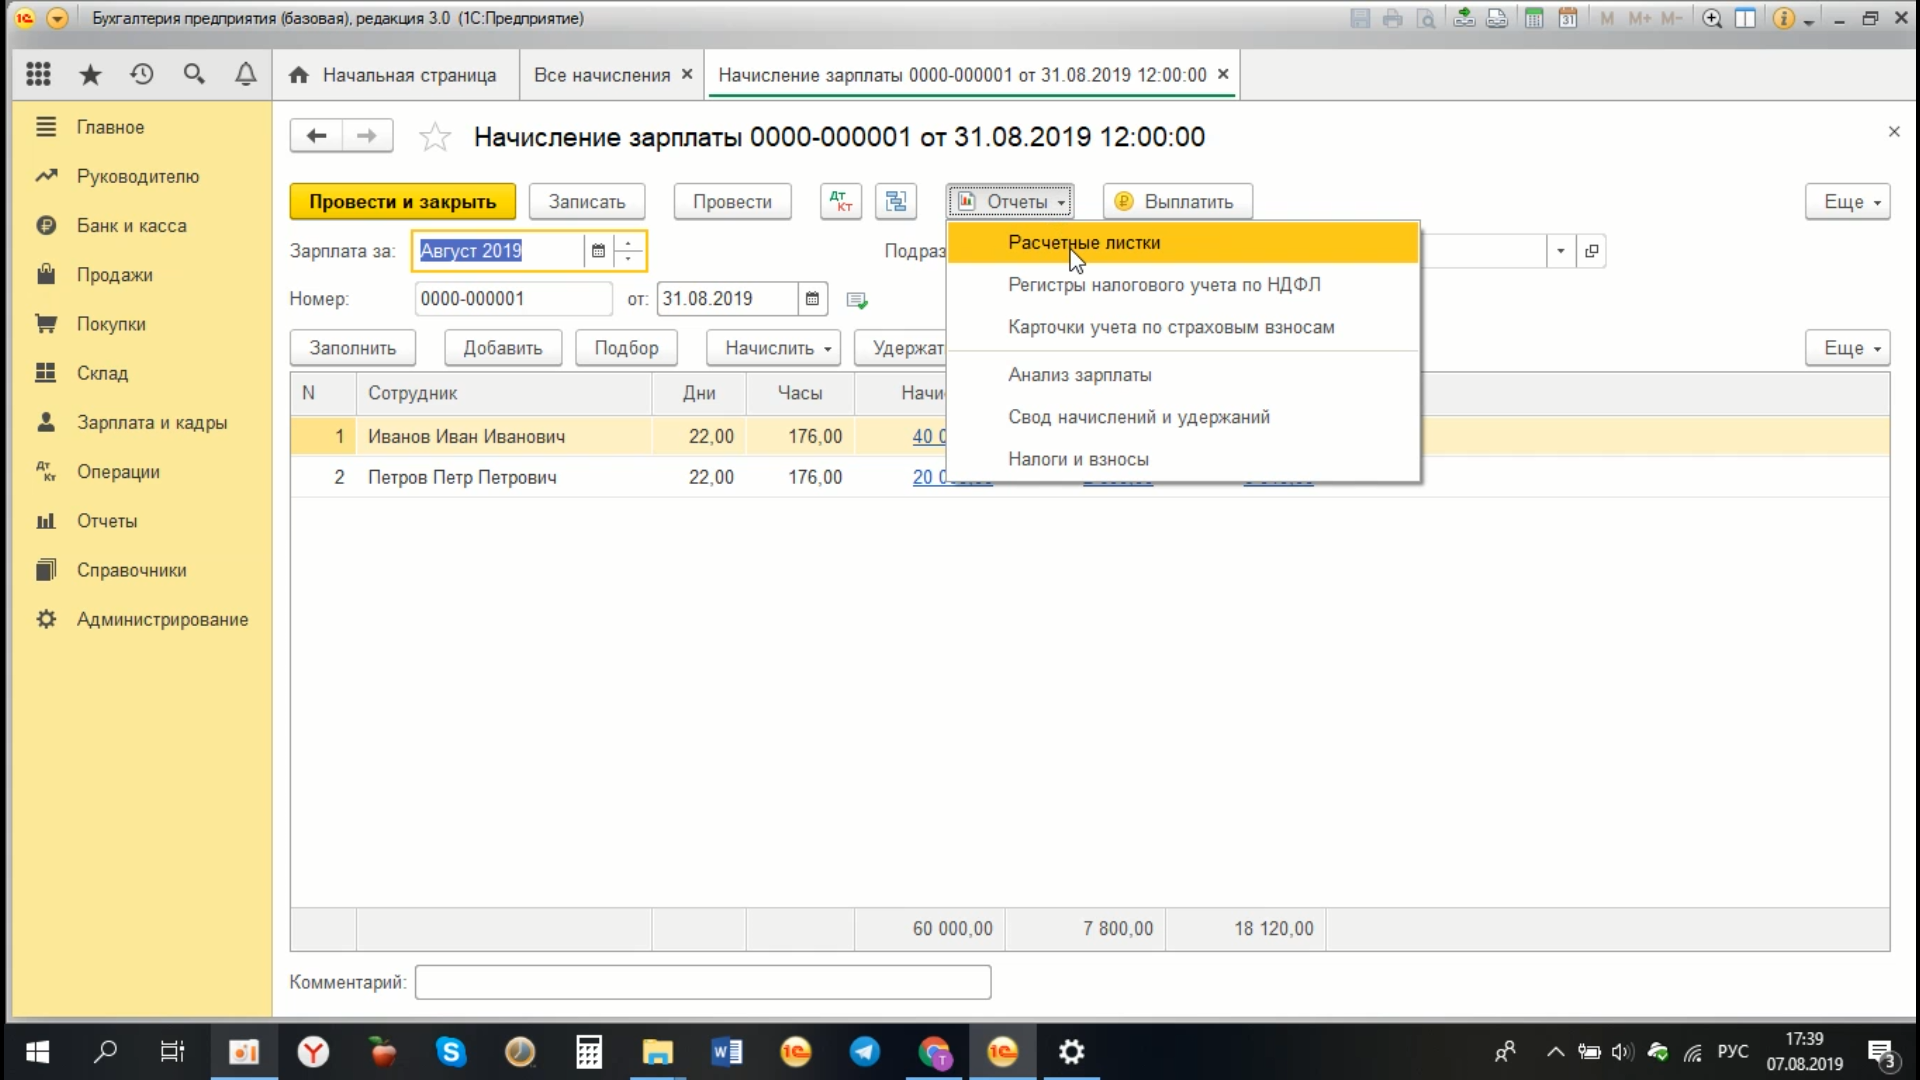This screenshot has height=1080, width=1920.
Task: Click the Комментарий input field
Action: (x=702, y=982)
